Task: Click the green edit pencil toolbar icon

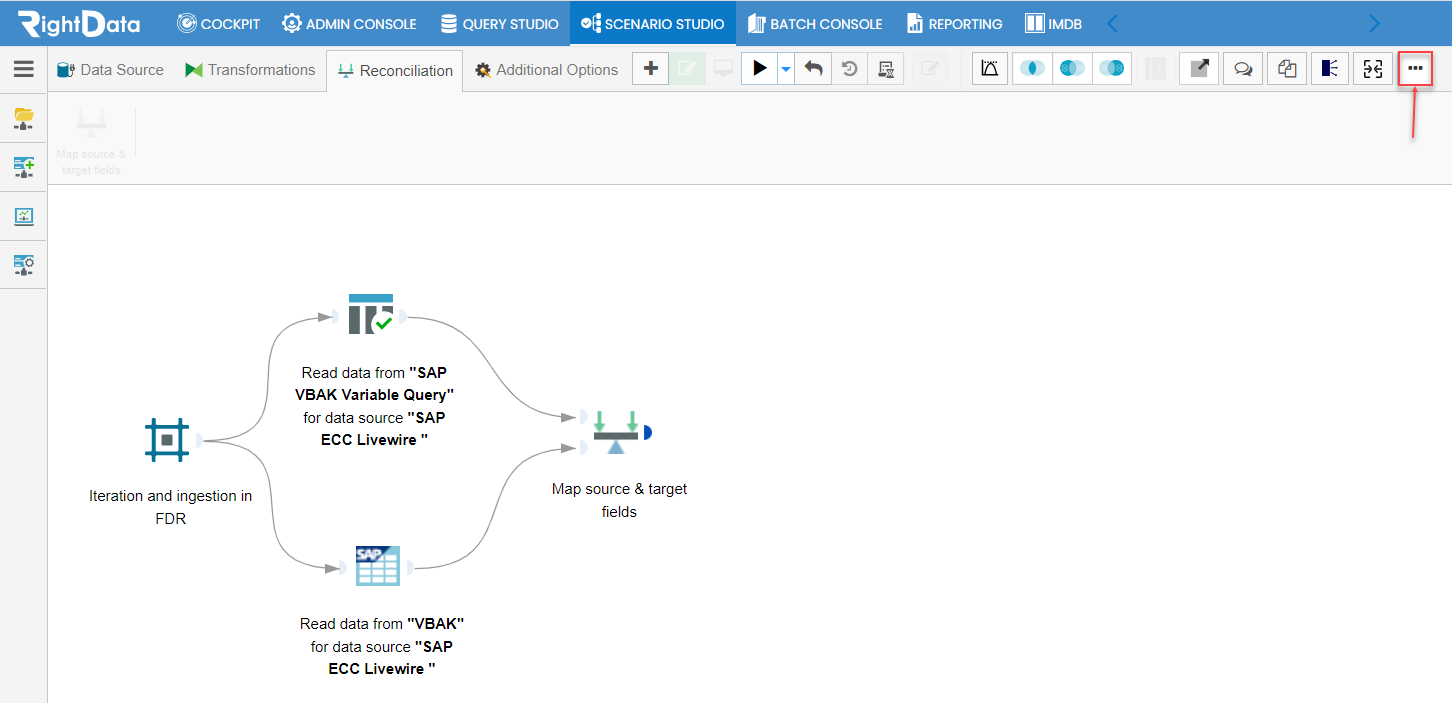Action: point(687,68)
